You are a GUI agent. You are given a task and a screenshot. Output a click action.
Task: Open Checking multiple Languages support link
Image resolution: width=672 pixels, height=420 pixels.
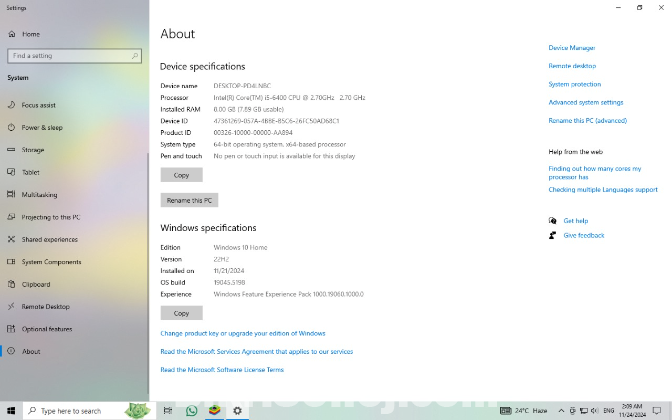603,189
